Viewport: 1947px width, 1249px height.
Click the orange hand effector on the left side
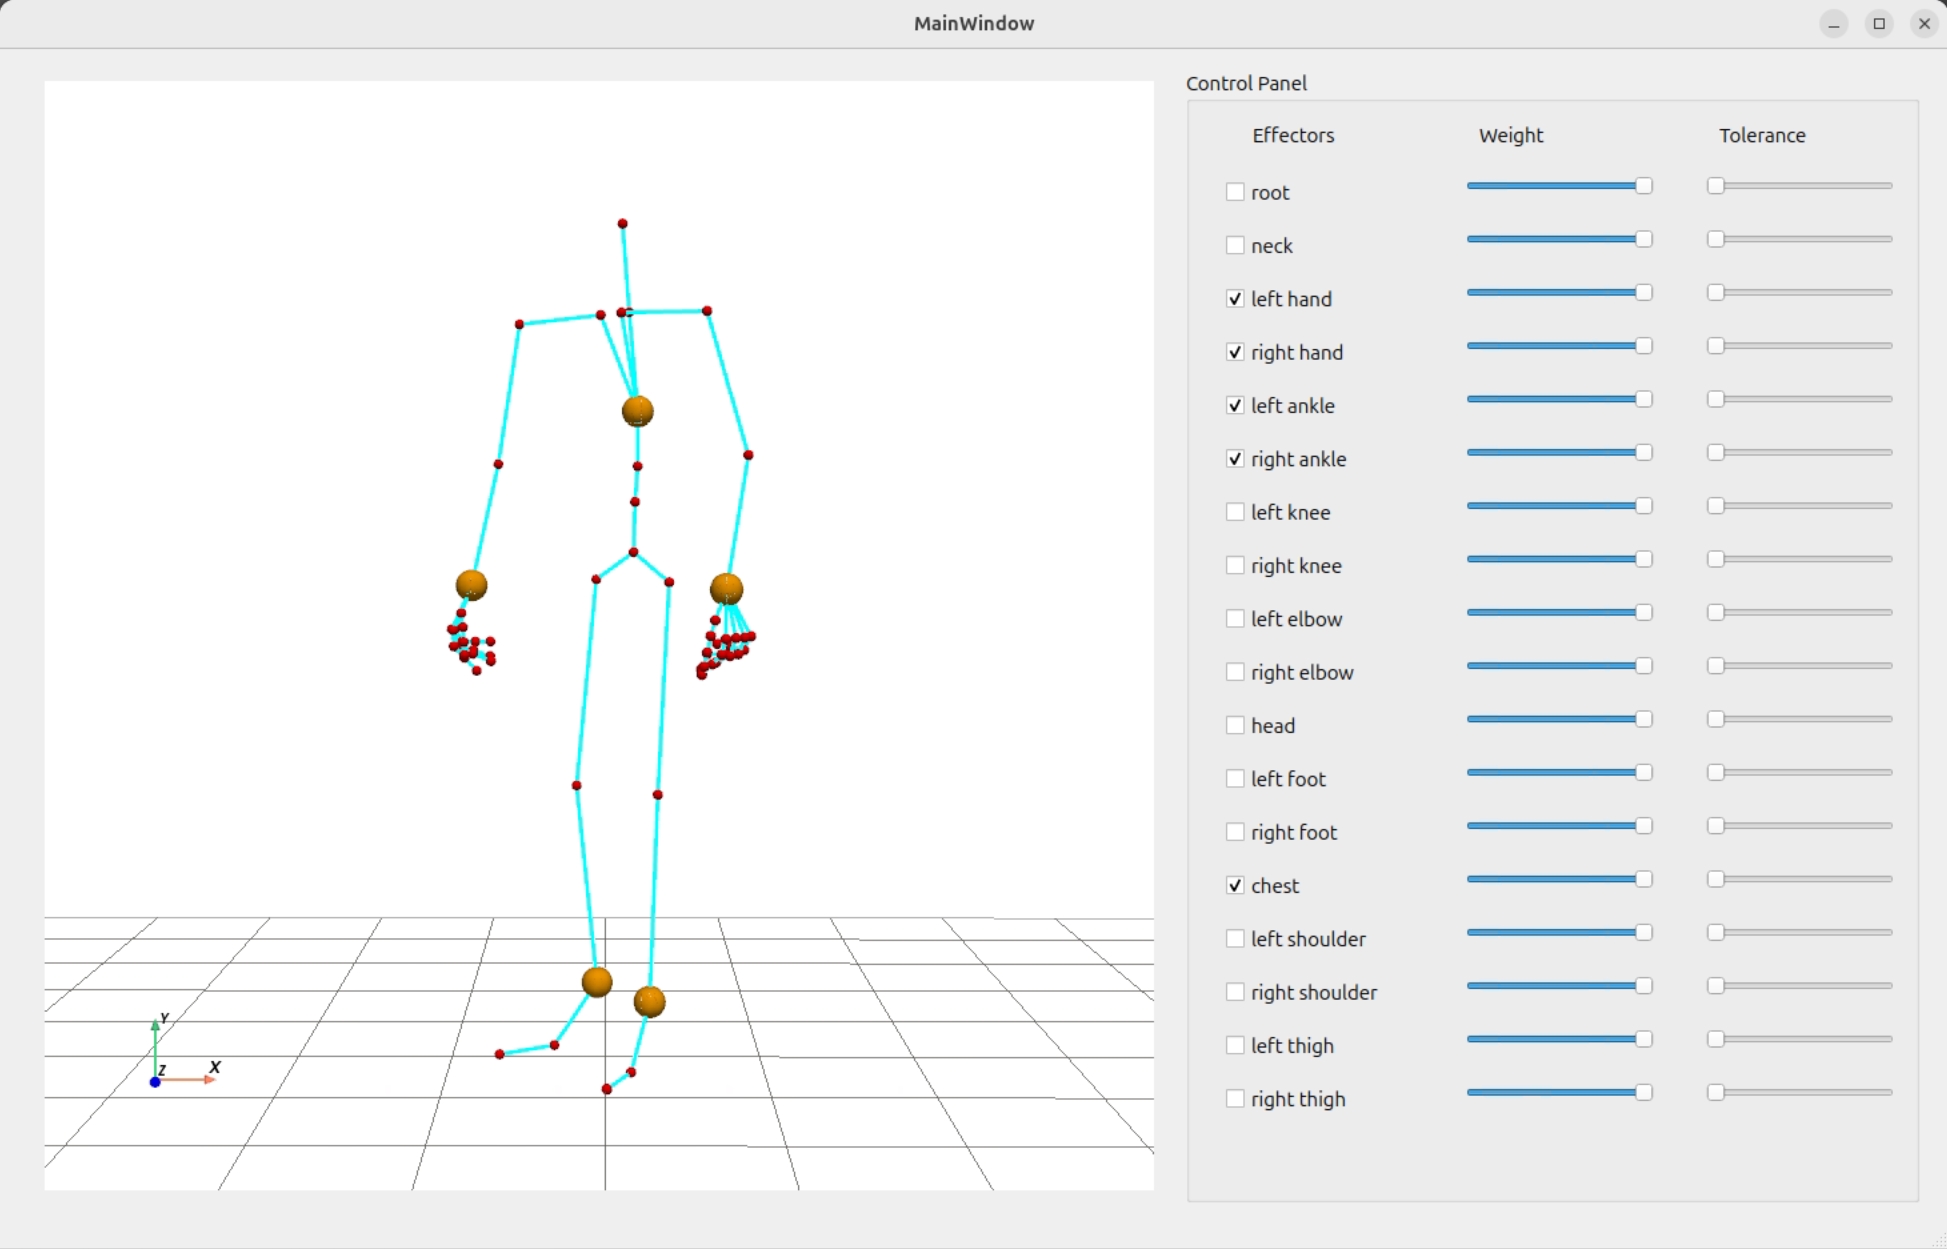click(471, 585)
